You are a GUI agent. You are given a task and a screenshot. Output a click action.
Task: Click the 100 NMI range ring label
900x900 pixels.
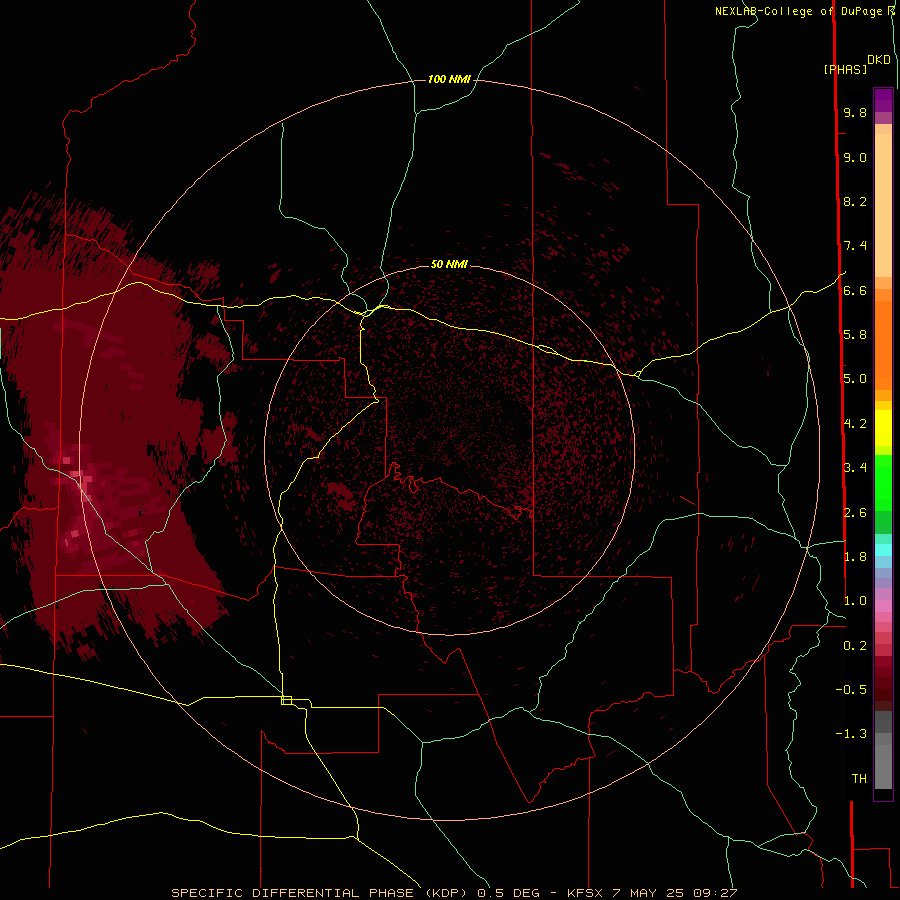(449, 79)
